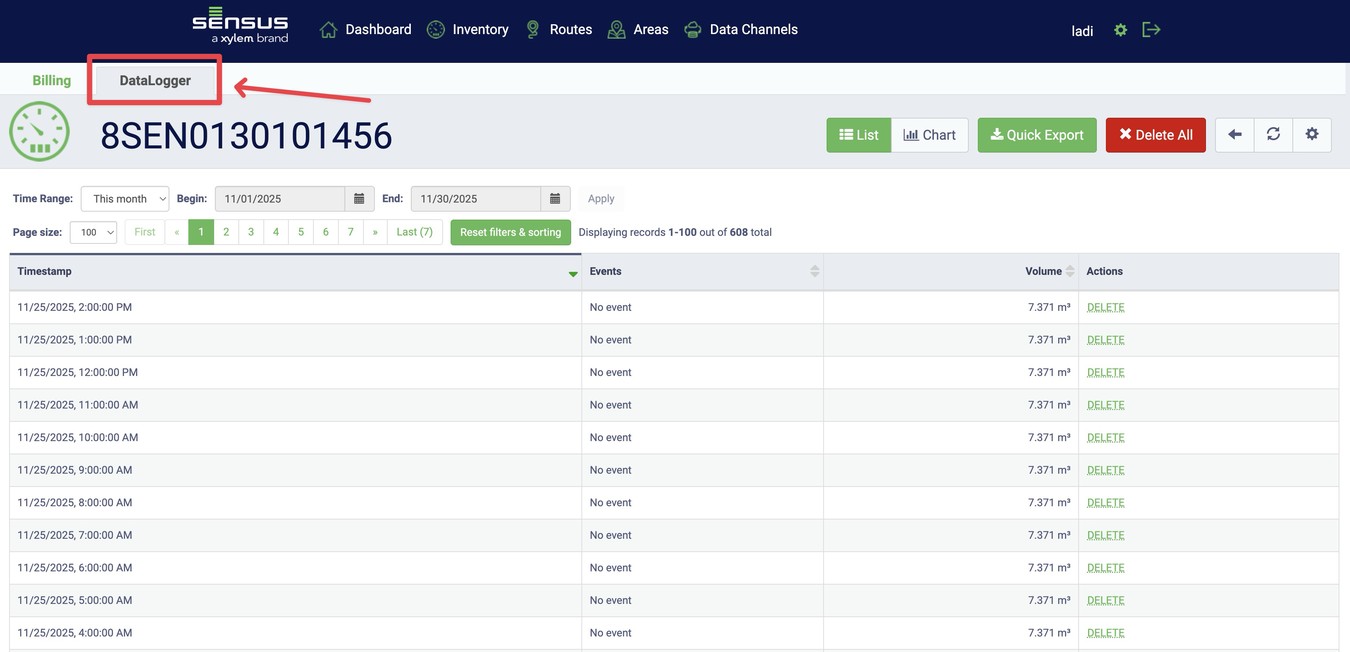Open table settings gear button
The image size is (1350, 652).
pyautogui.click(x=1312, y=135)
